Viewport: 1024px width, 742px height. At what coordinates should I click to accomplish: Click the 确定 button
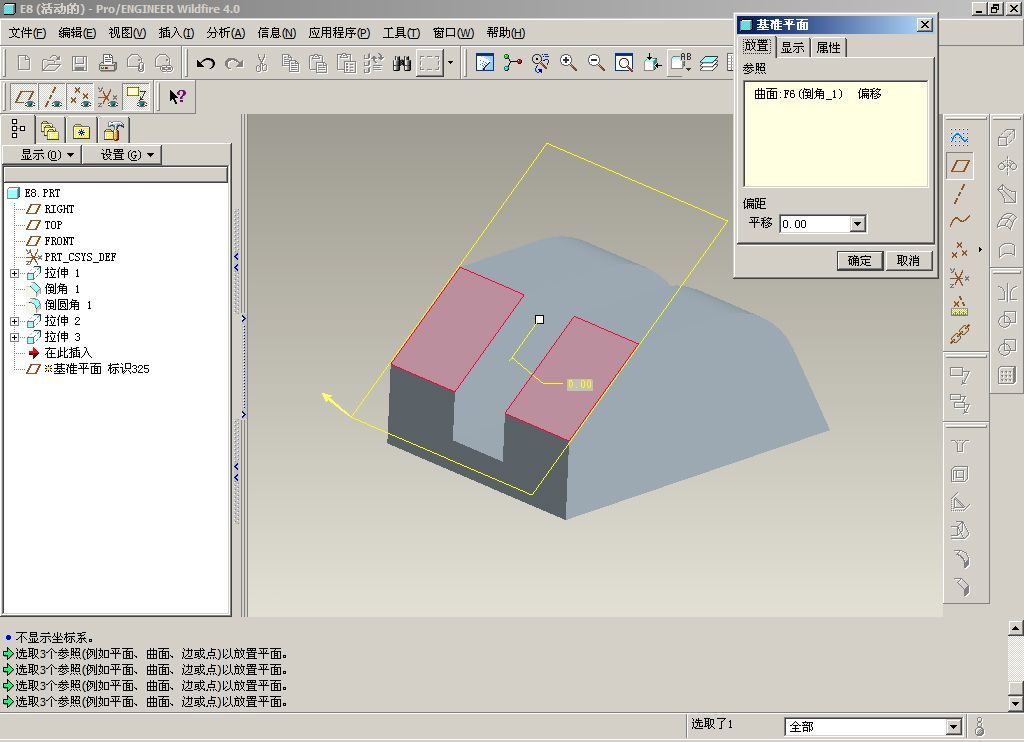pyautogui.click(x=859, y=261)
